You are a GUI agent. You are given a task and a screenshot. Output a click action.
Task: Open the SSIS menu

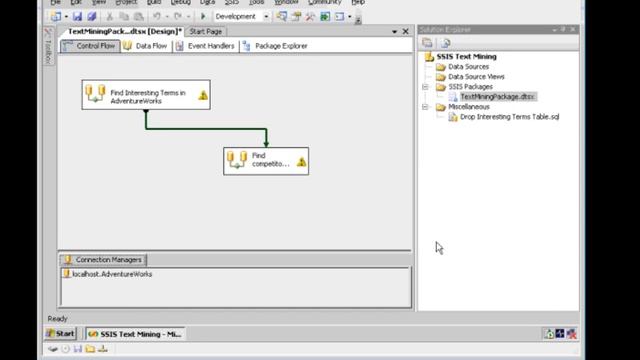tap(231, 2)
